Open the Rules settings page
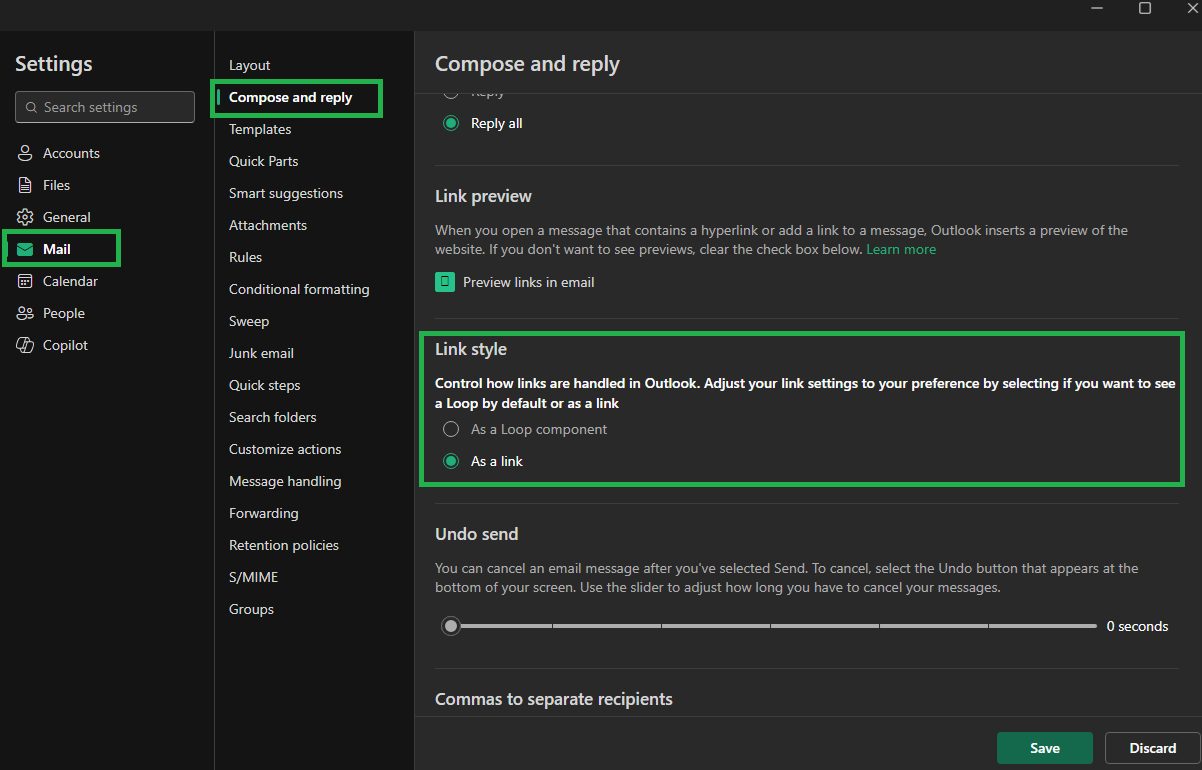The width and height of the screenshot is (1202, 770). tap(246, 257)
